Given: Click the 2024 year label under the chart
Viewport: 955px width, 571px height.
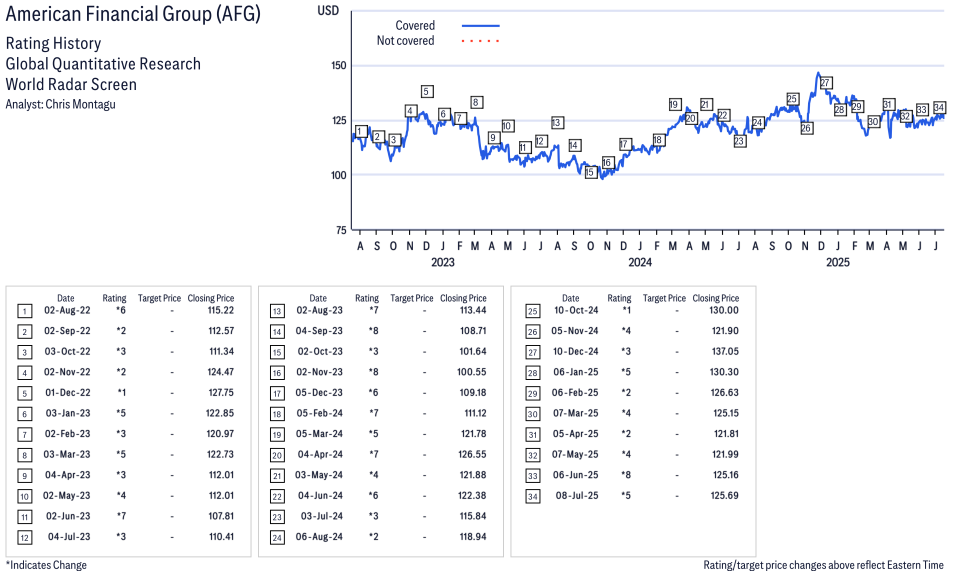Looking at the screenshot, I should 640,262.
